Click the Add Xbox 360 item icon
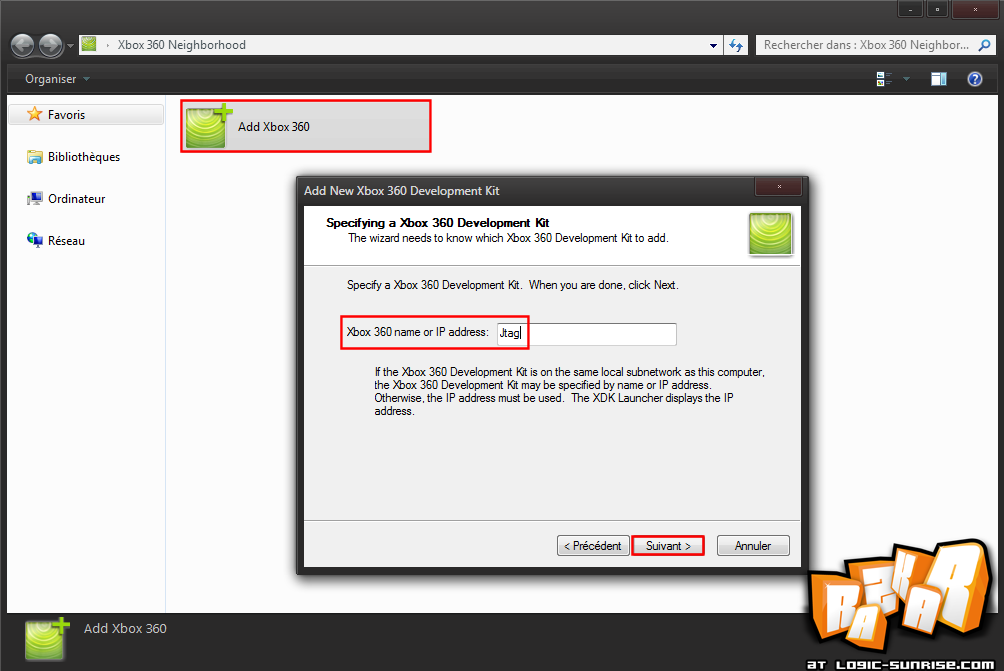The width and height of the screenshot is (1004, 671). click(208, 126)
